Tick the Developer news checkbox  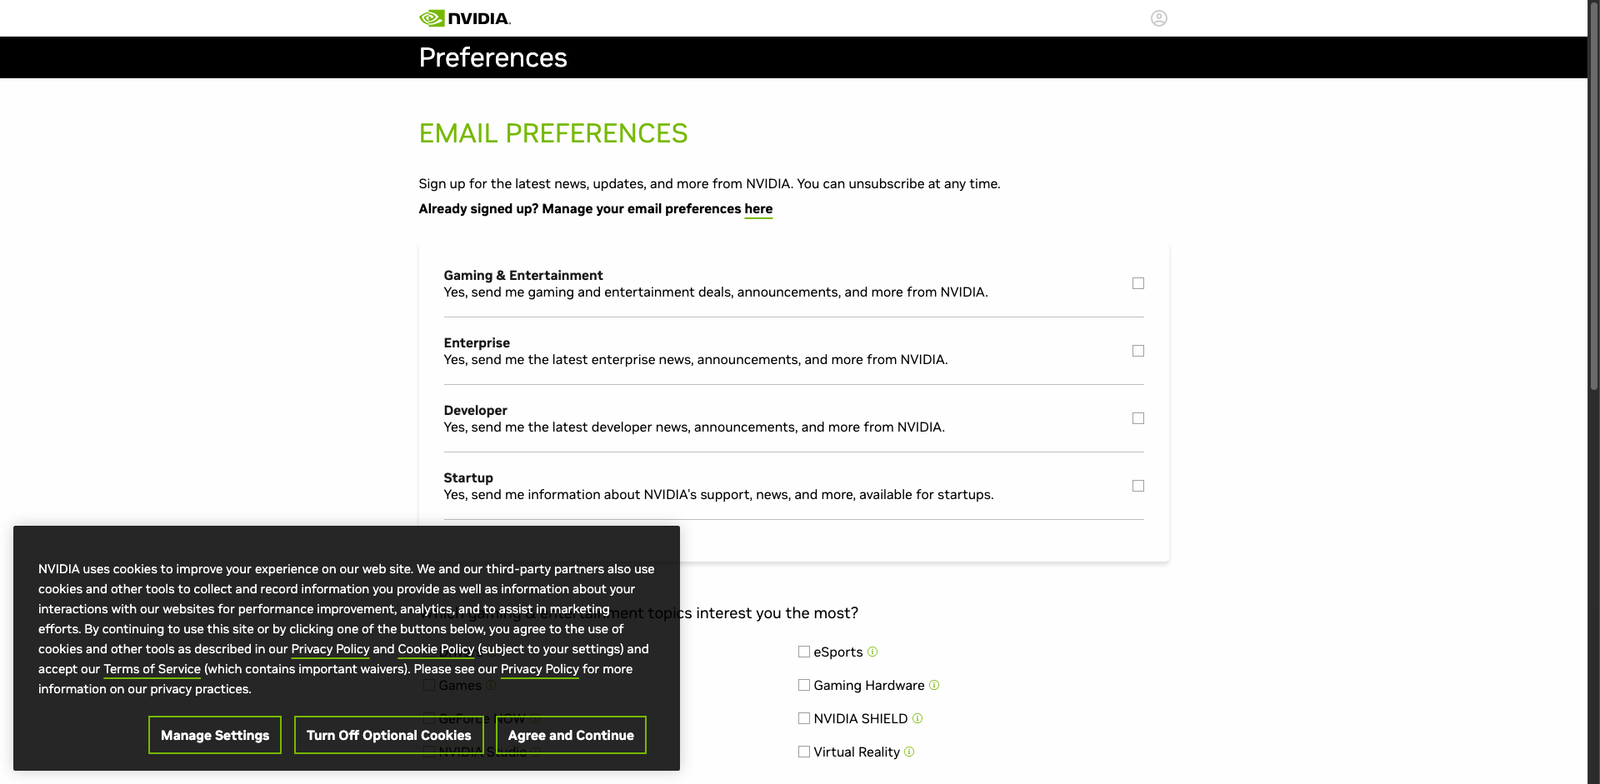point(1138,418)
